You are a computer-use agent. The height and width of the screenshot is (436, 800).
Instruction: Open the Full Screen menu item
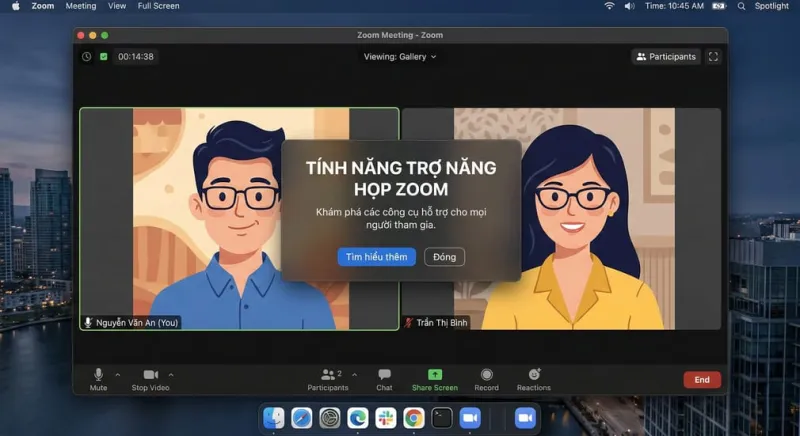[x=159, y=6]
